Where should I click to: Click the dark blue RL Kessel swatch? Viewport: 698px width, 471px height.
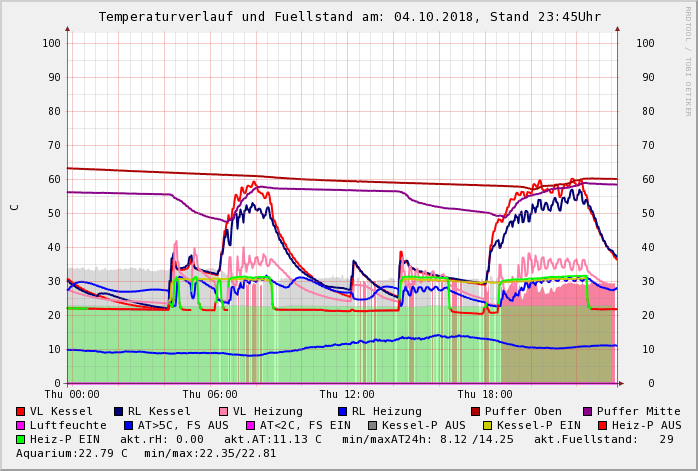[x=119, y=411]
